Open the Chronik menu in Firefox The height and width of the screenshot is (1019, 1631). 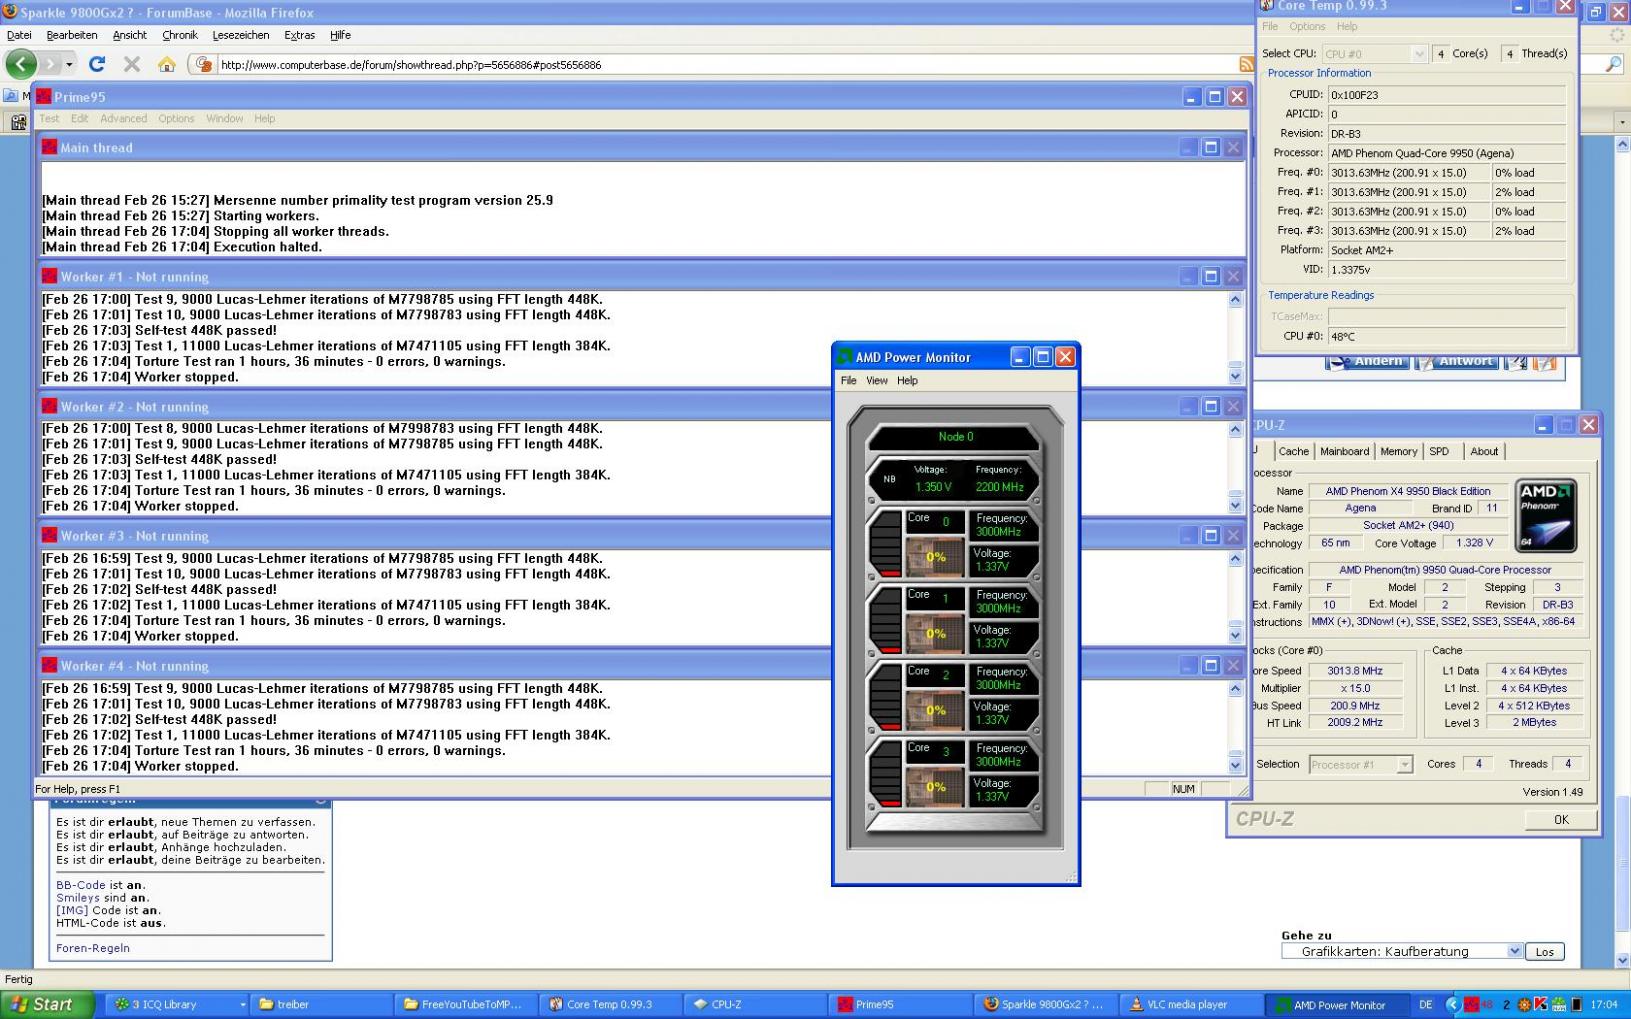[180, 35]
